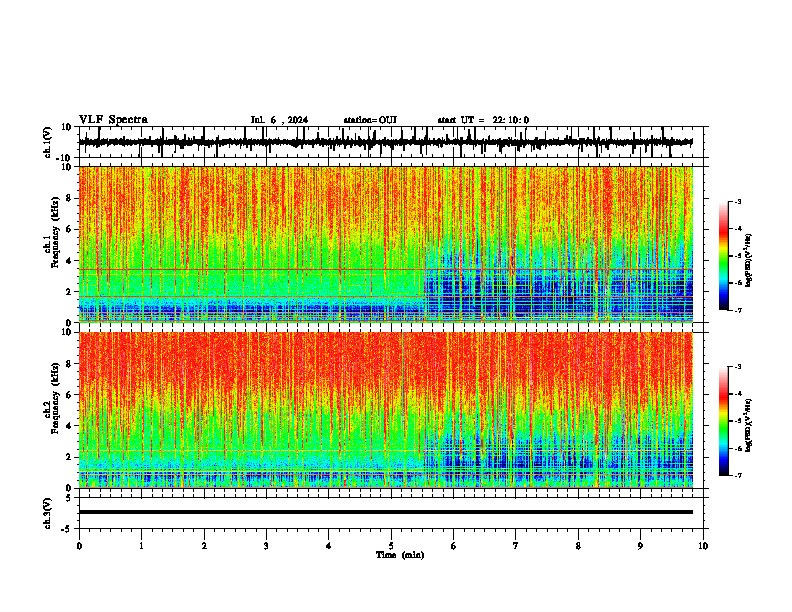Click time tick label '5' on x-axis
The image size is (792, 612).
(x=391, y=546)
